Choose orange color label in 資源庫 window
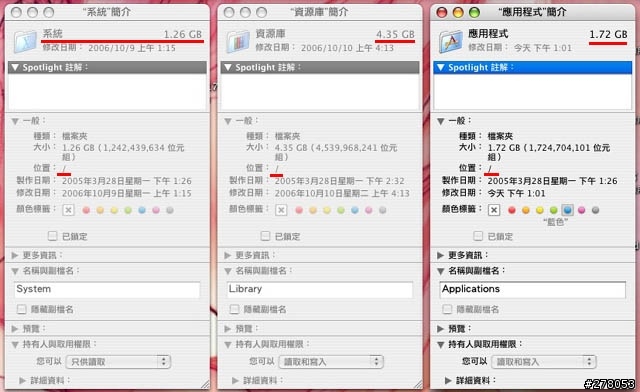 point(313,210)
